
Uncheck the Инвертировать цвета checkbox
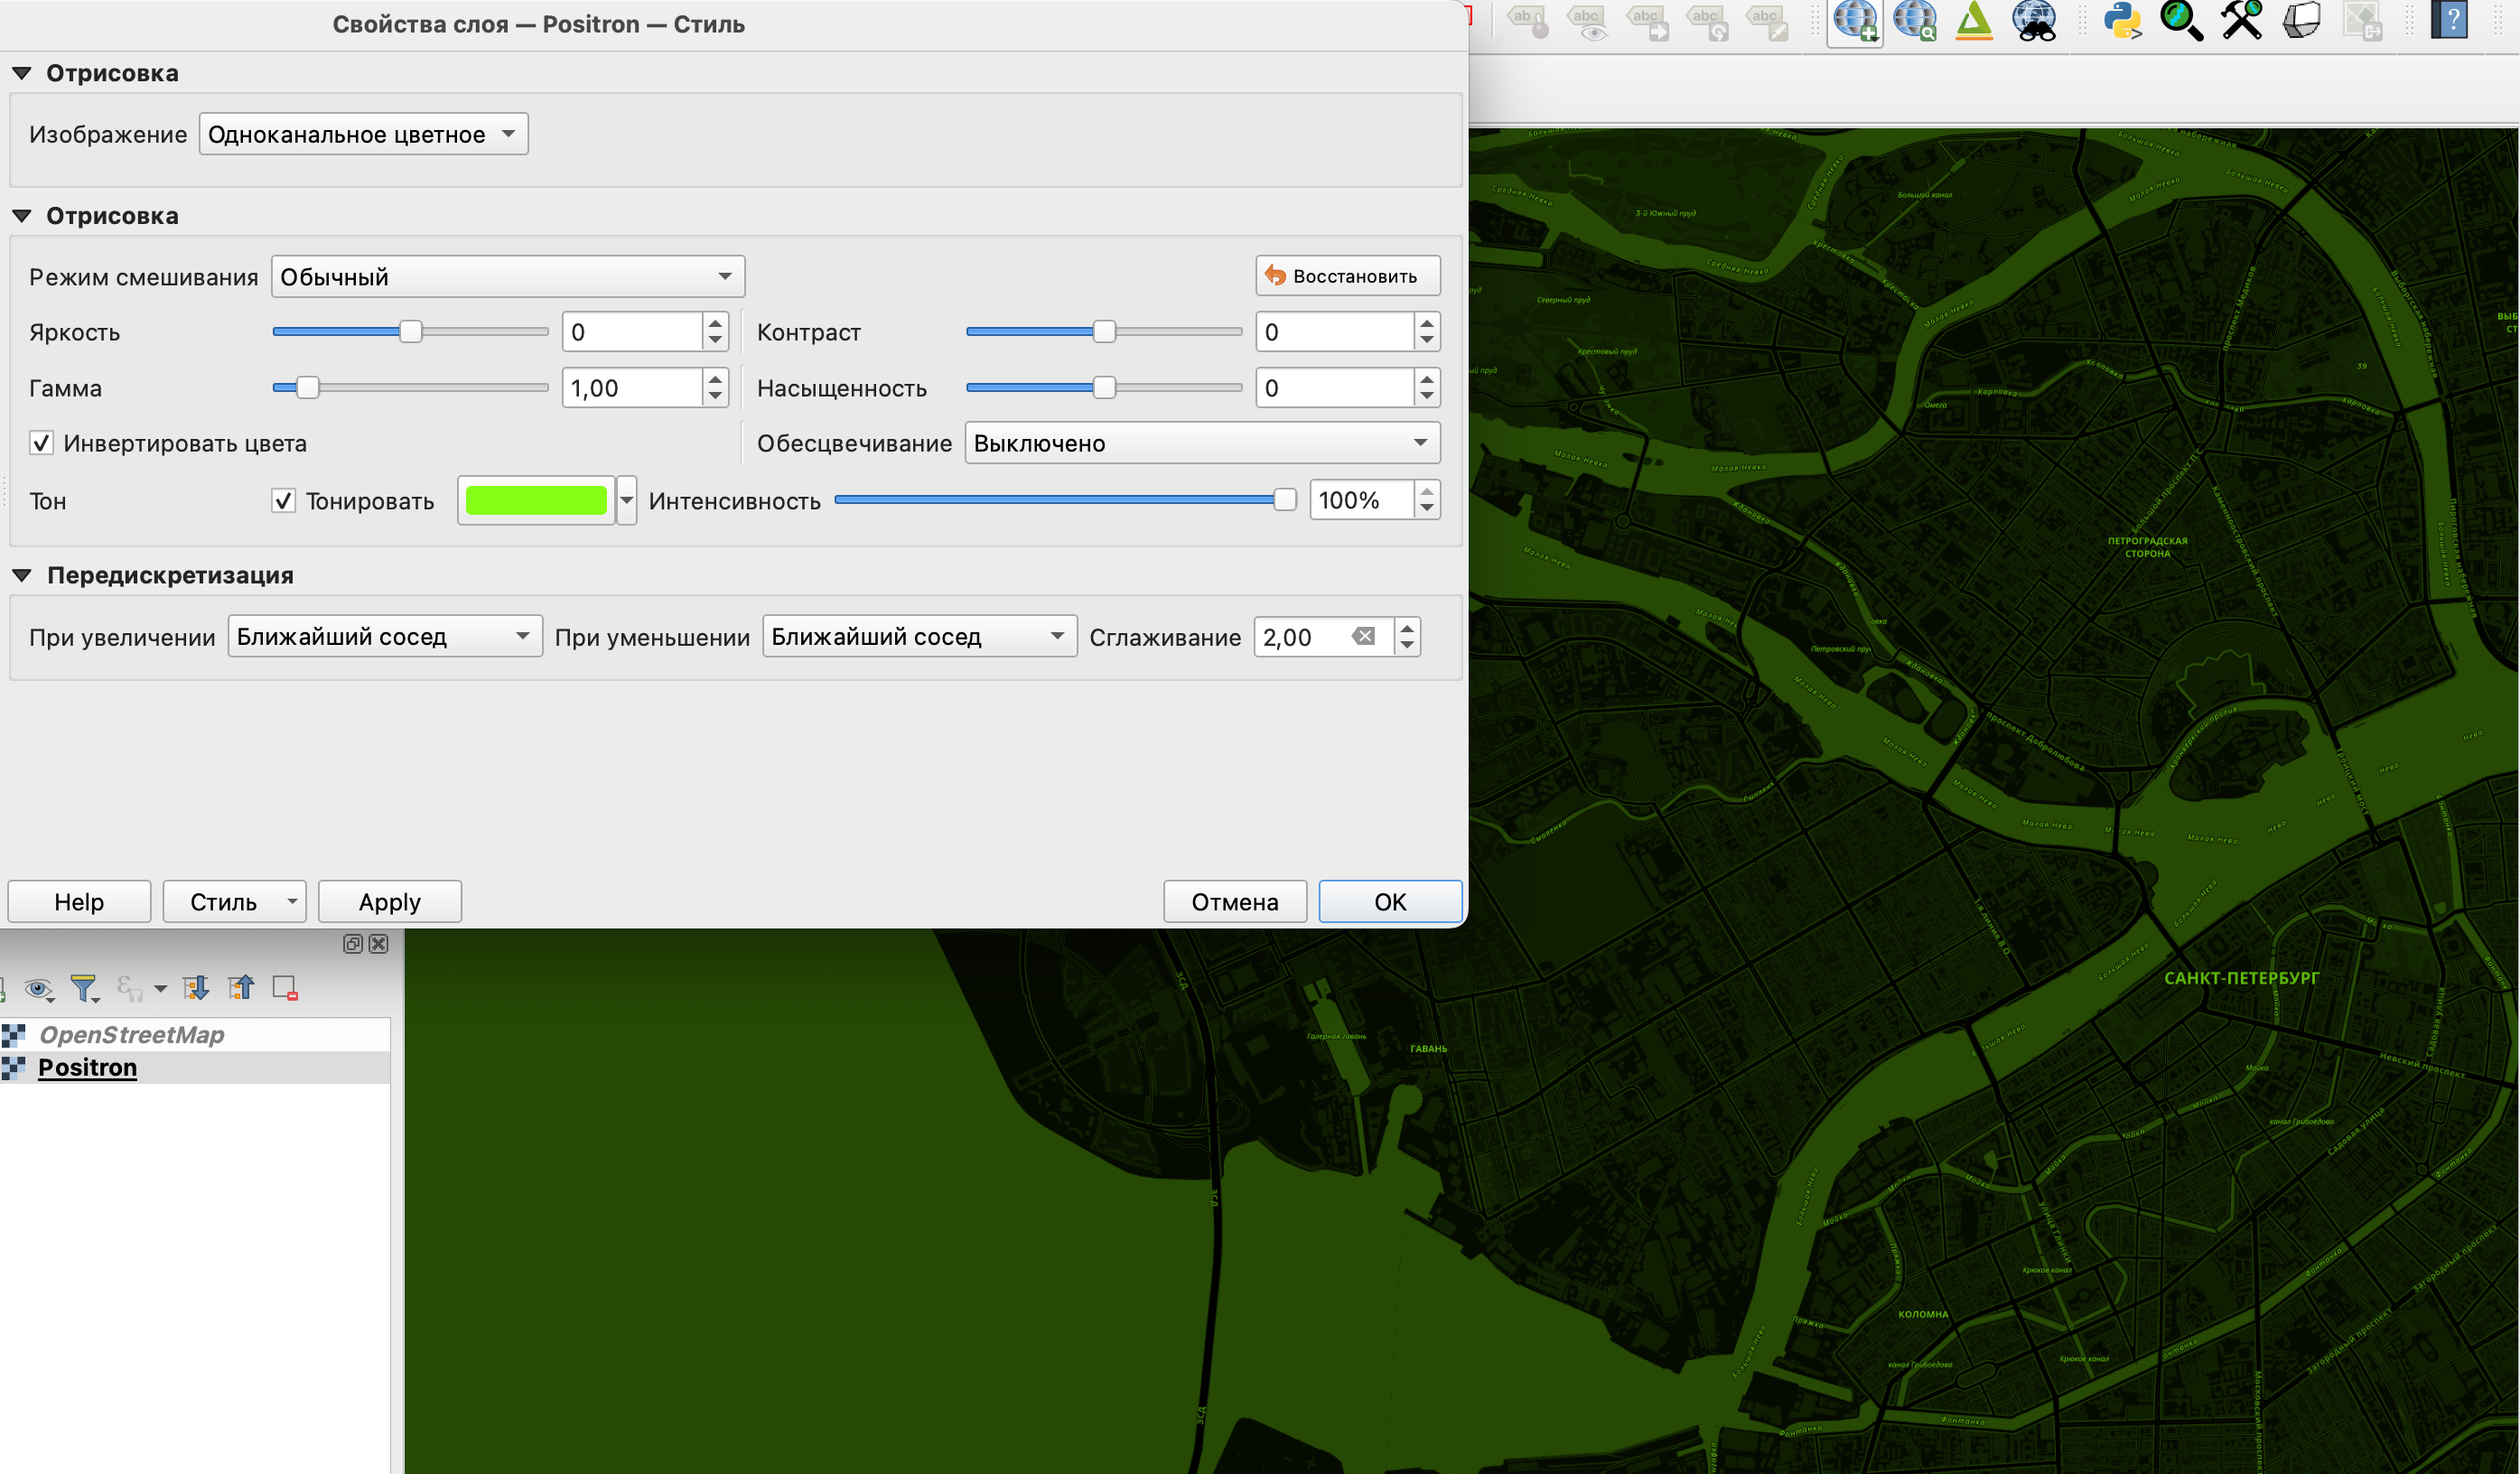(41, 443)
